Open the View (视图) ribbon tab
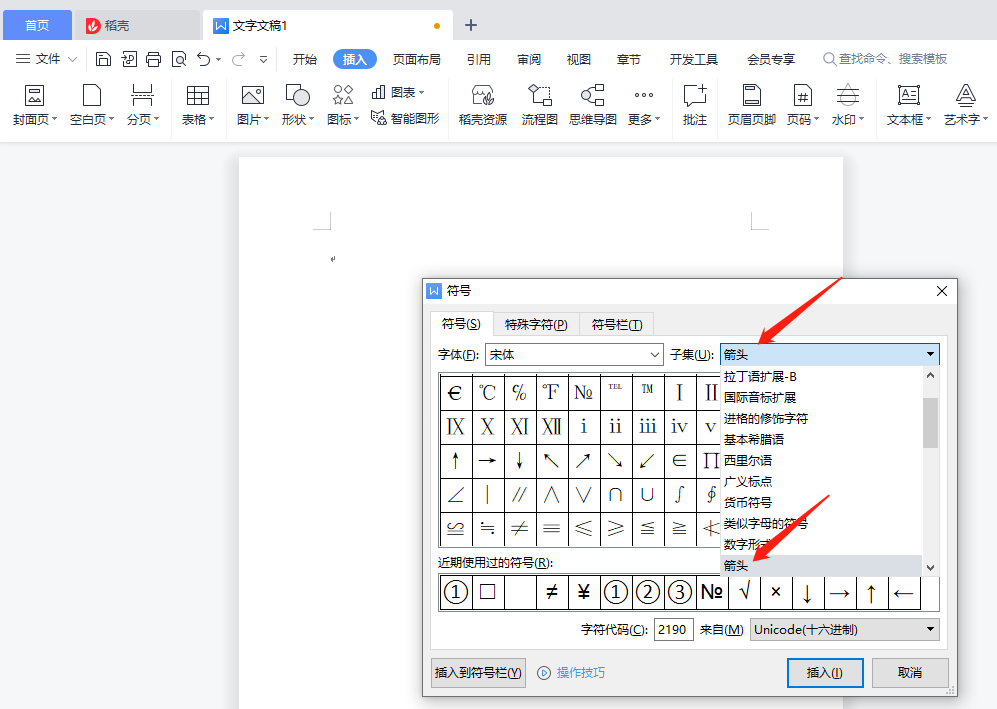The width and height of the screenshot is (997, 709). pos(578,59)
